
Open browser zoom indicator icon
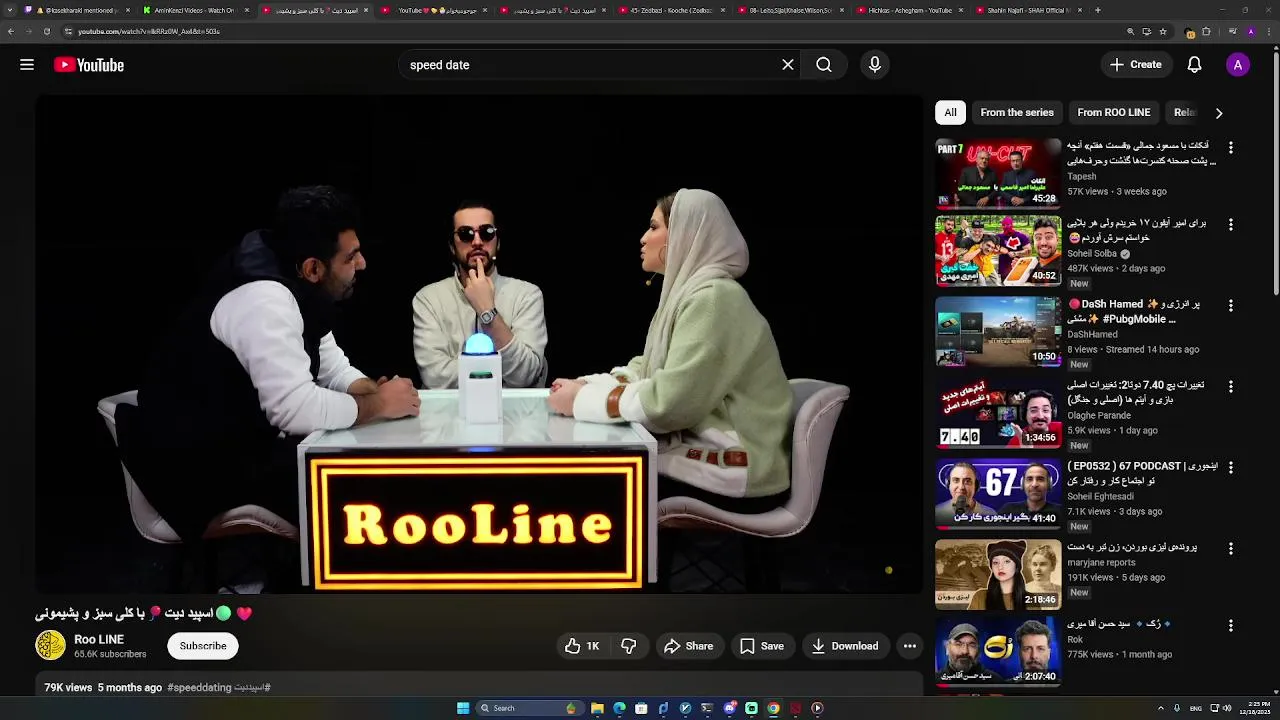tap(1131, 31)
